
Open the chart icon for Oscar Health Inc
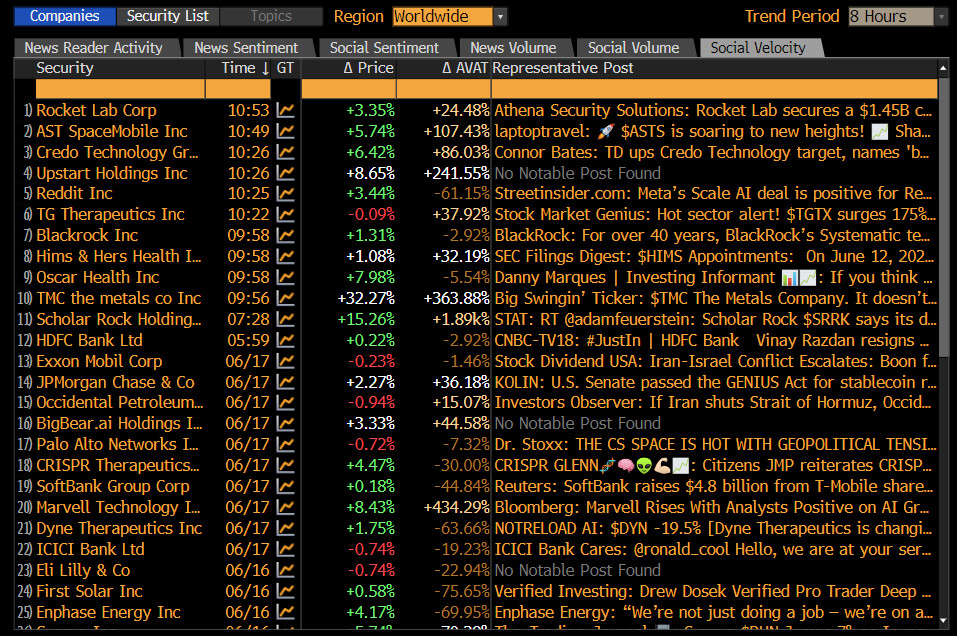285,277
